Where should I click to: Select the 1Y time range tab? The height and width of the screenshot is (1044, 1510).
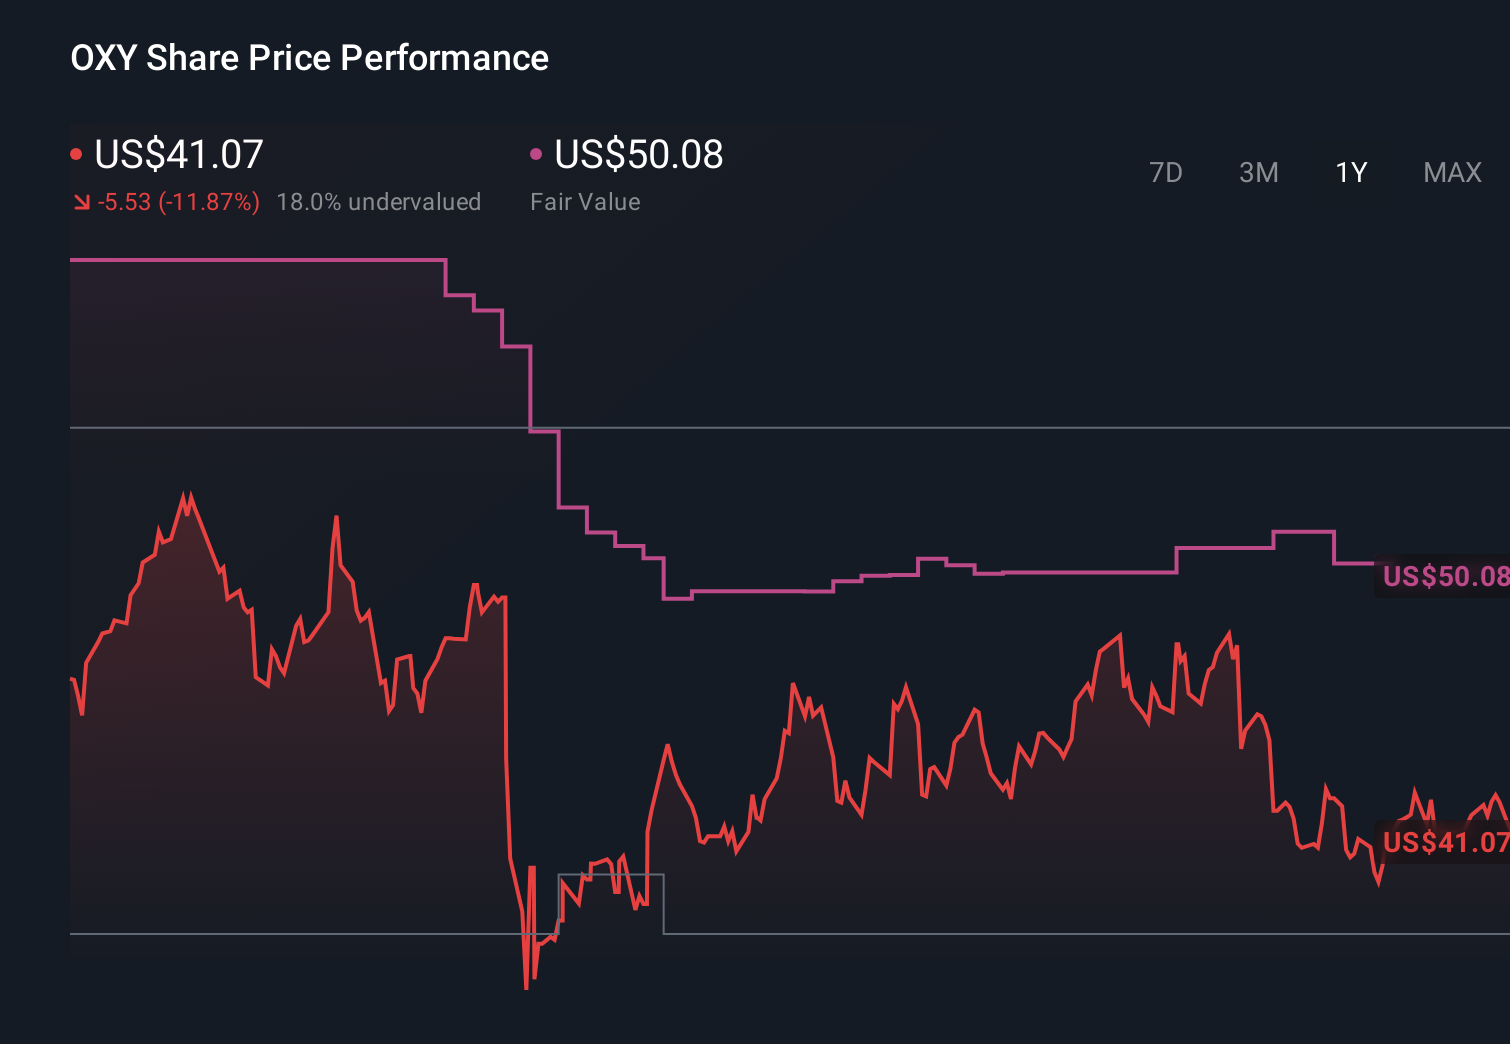coord(1350,172)
